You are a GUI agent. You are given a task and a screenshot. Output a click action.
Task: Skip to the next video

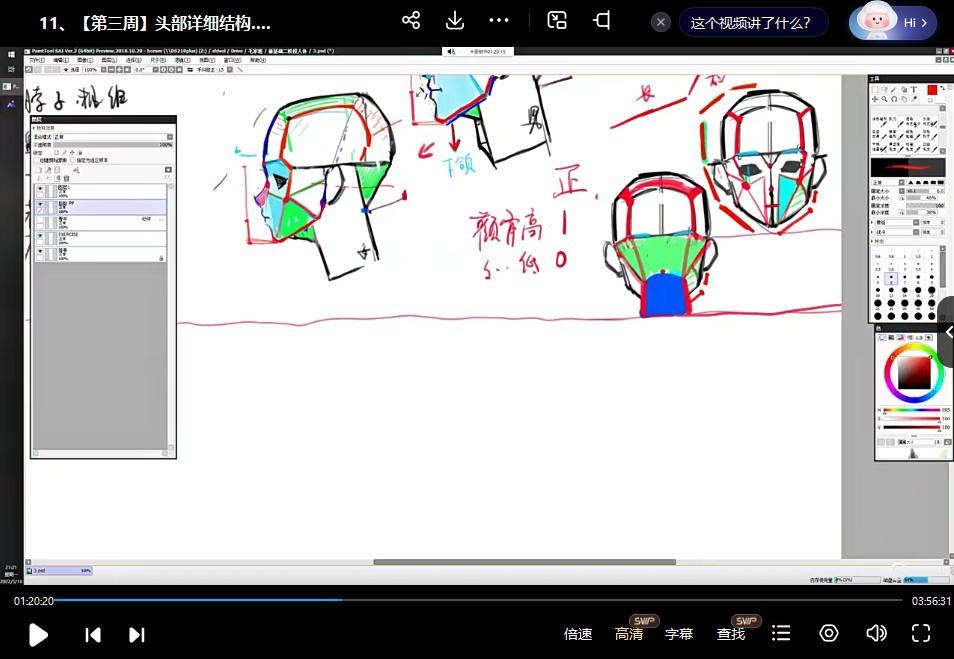[137, 634]
